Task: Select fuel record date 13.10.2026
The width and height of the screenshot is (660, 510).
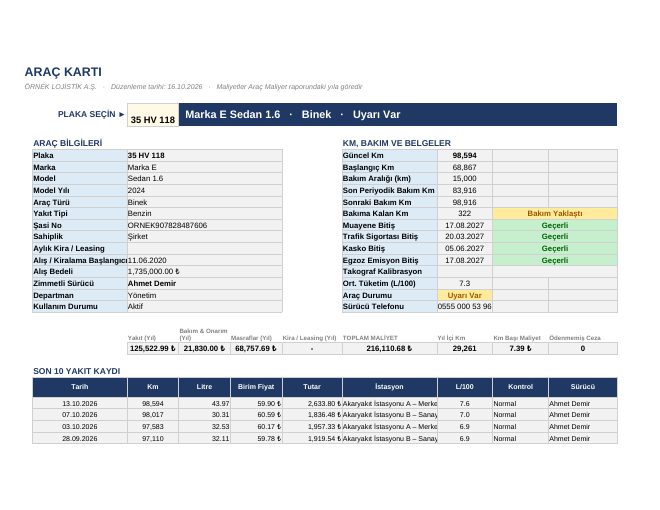Action: point(80,403)
